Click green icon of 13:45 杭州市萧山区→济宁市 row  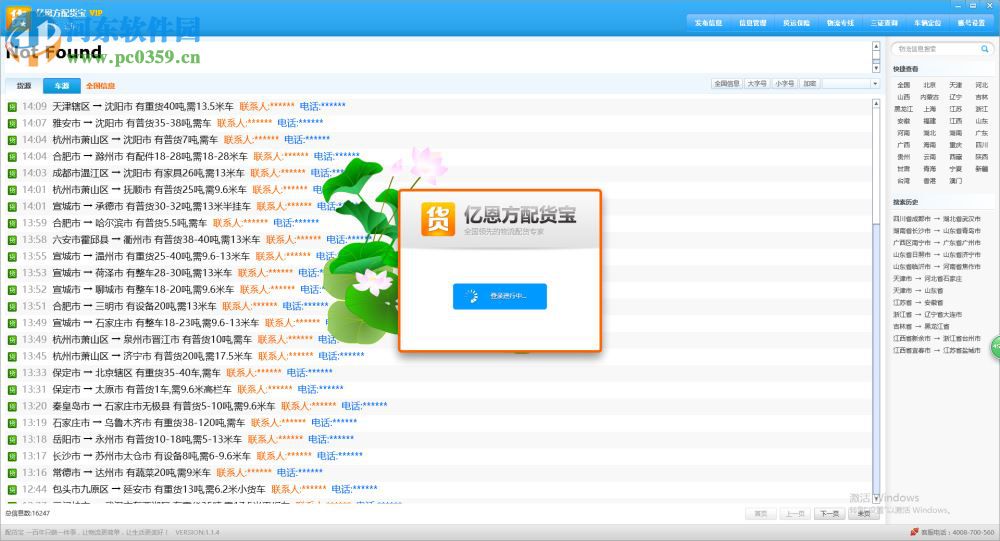[x=12, y=356]
